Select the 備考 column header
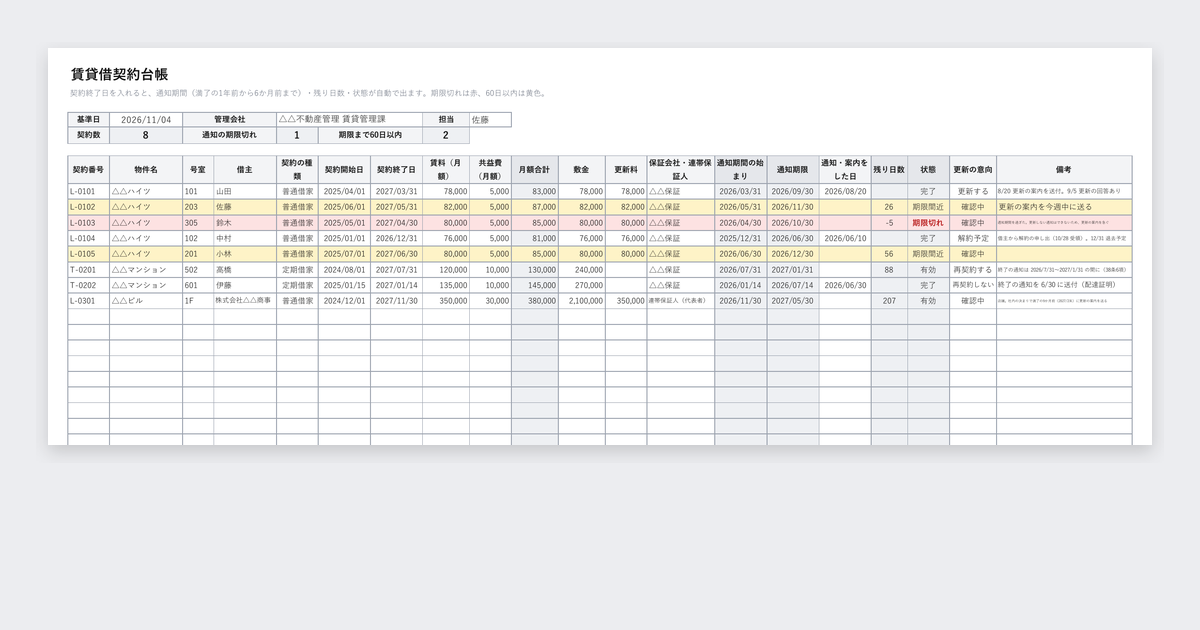This screenshot has width=1200, height=630. tap(1064, 169)
